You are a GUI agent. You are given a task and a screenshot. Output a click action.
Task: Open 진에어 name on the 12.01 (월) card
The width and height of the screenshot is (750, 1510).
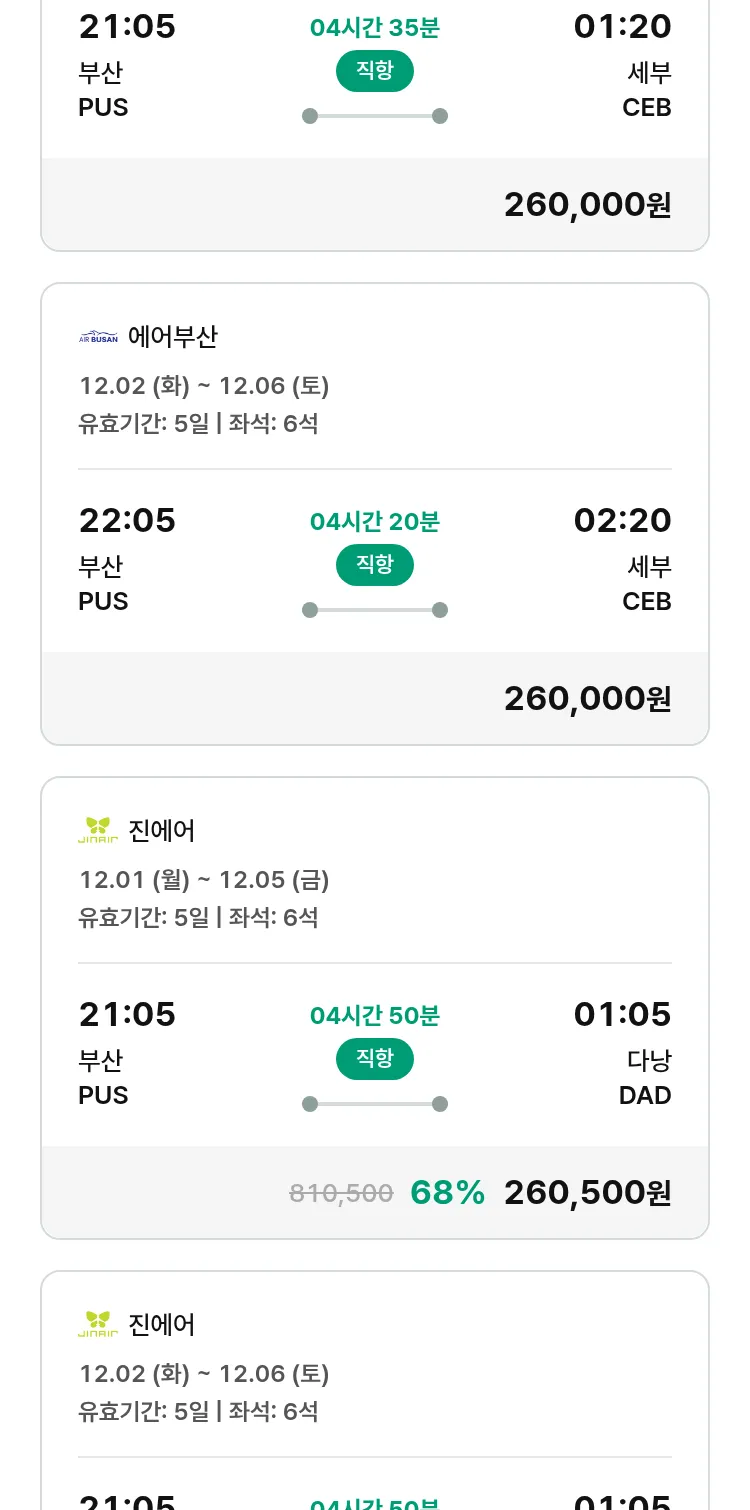click(x=162, y=830)
